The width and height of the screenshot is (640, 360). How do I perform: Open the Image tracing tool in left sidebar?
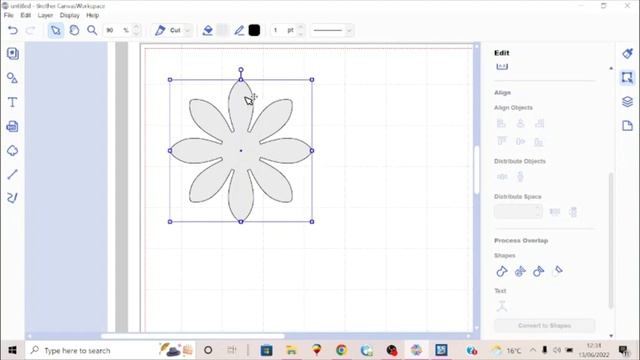pos(12,127)
